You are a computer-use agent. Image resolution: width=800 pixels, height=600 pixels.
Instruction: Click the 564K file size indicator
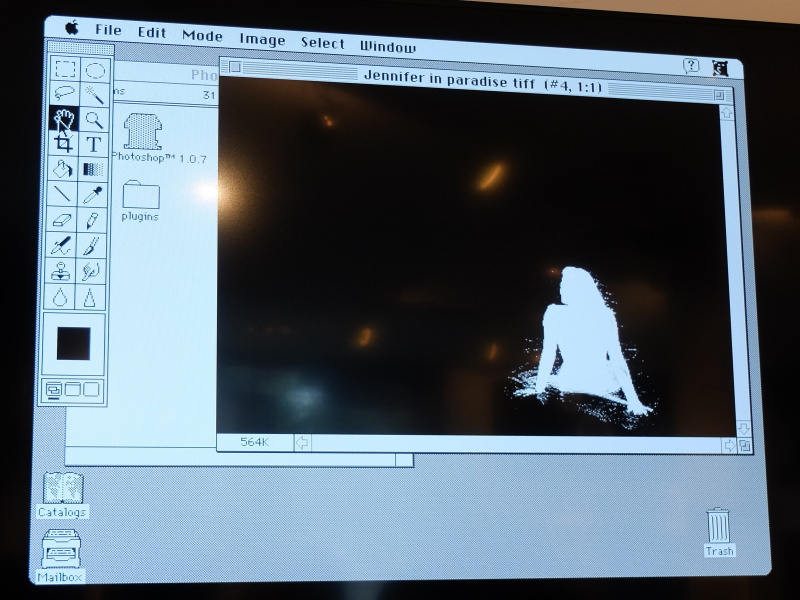click(255, 442)
